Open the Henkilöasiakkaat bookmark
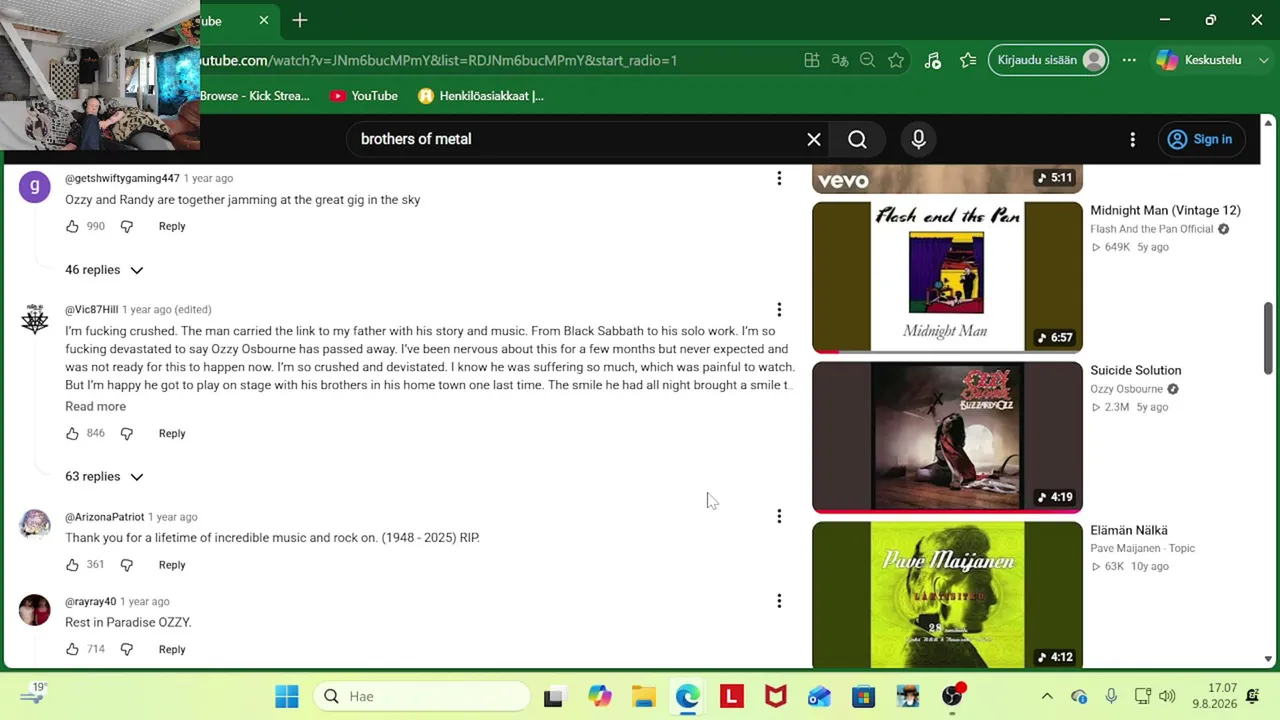 coord(481,96)
